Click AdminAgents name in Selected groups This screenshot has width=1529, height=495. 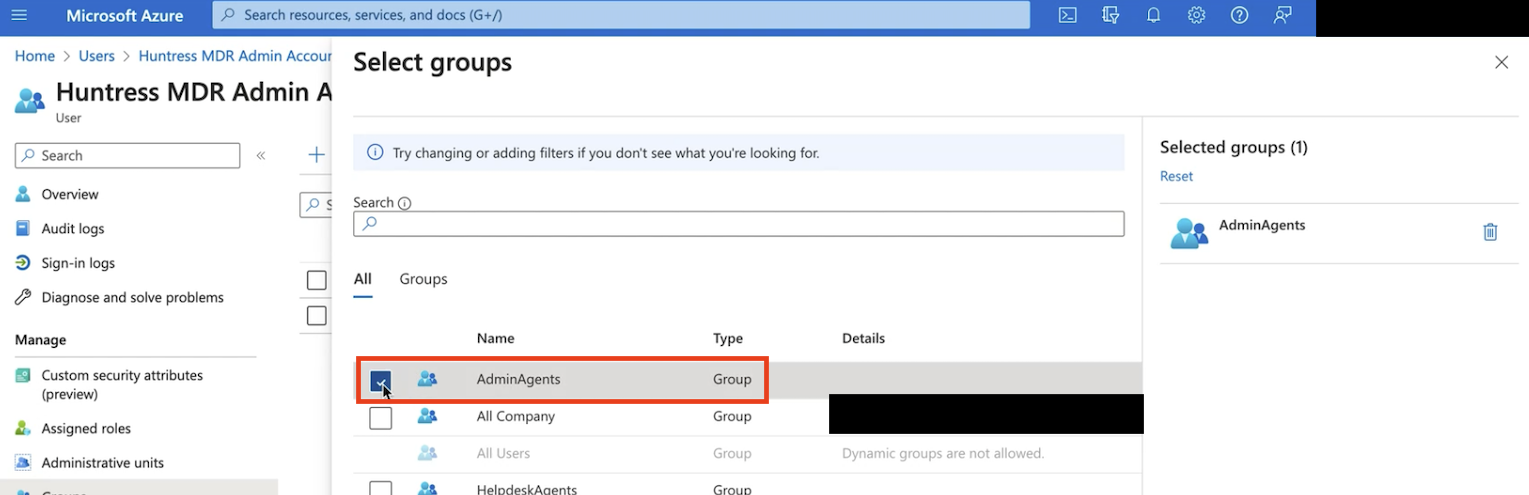1262,225
